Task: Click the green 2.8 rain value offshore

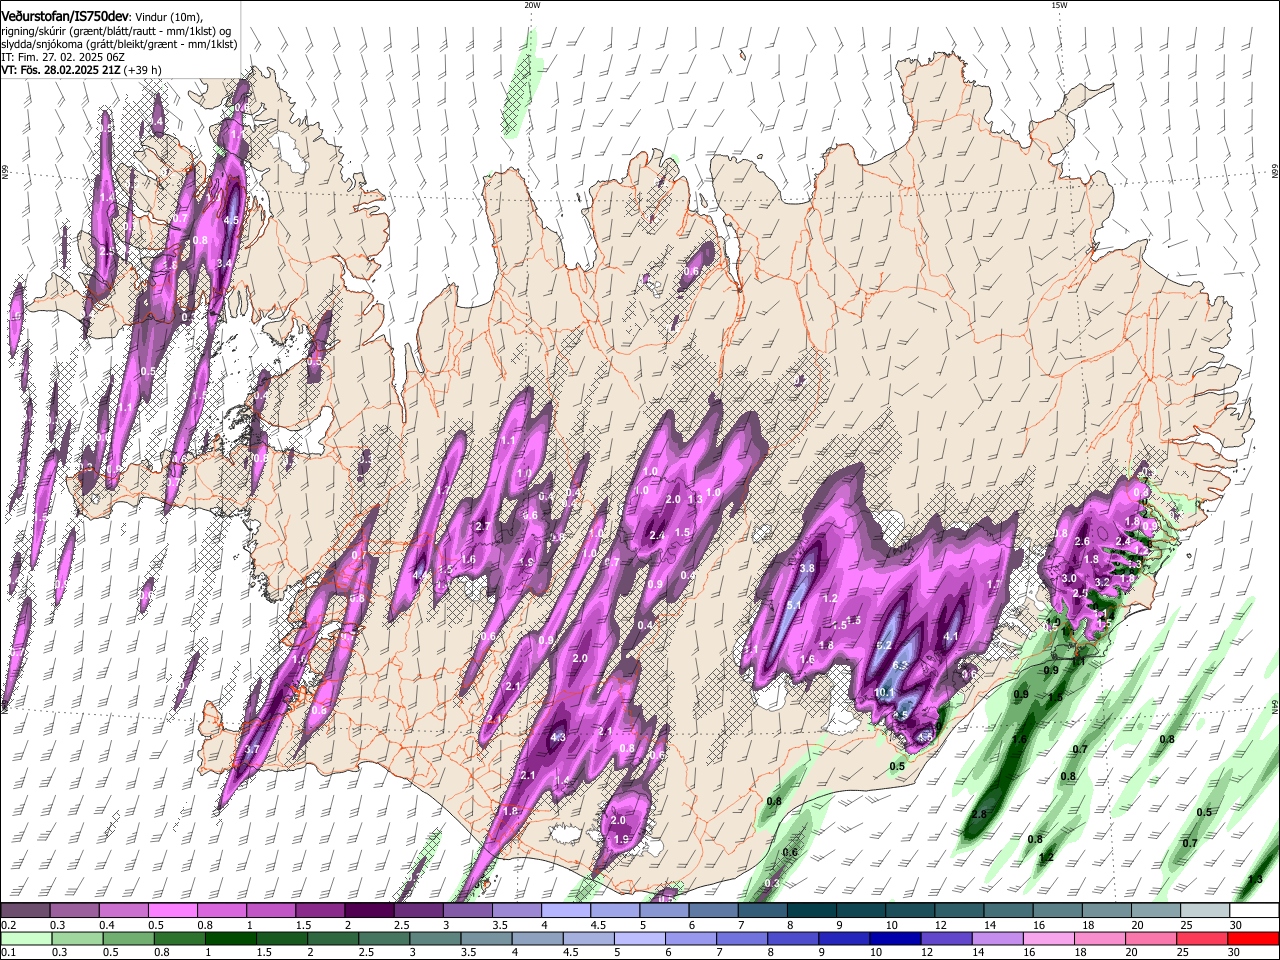Action: click(979, 815)
